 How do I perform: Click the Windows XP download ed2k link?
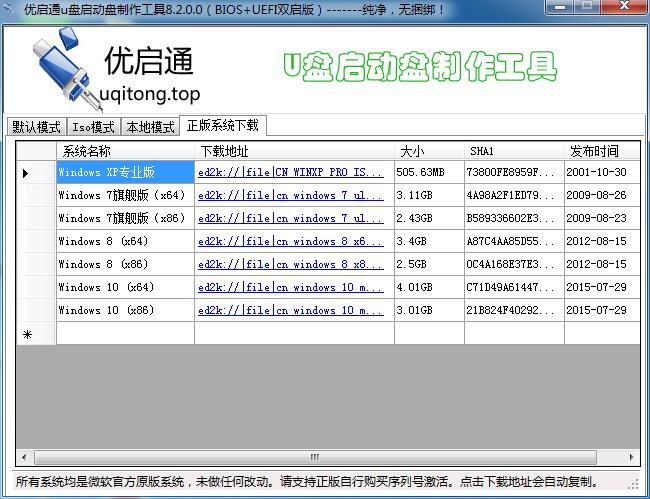(290, 172)
